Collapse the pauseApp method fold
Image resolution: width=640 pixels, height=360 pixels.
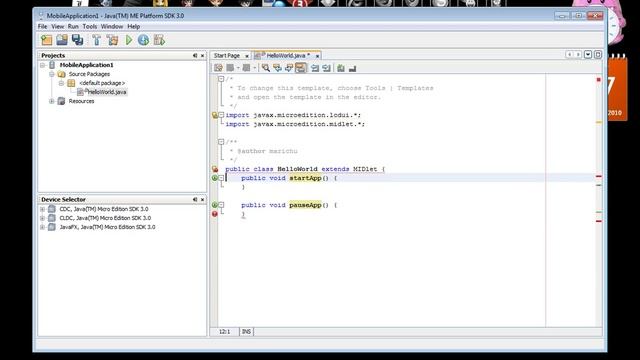coord(221,205)
